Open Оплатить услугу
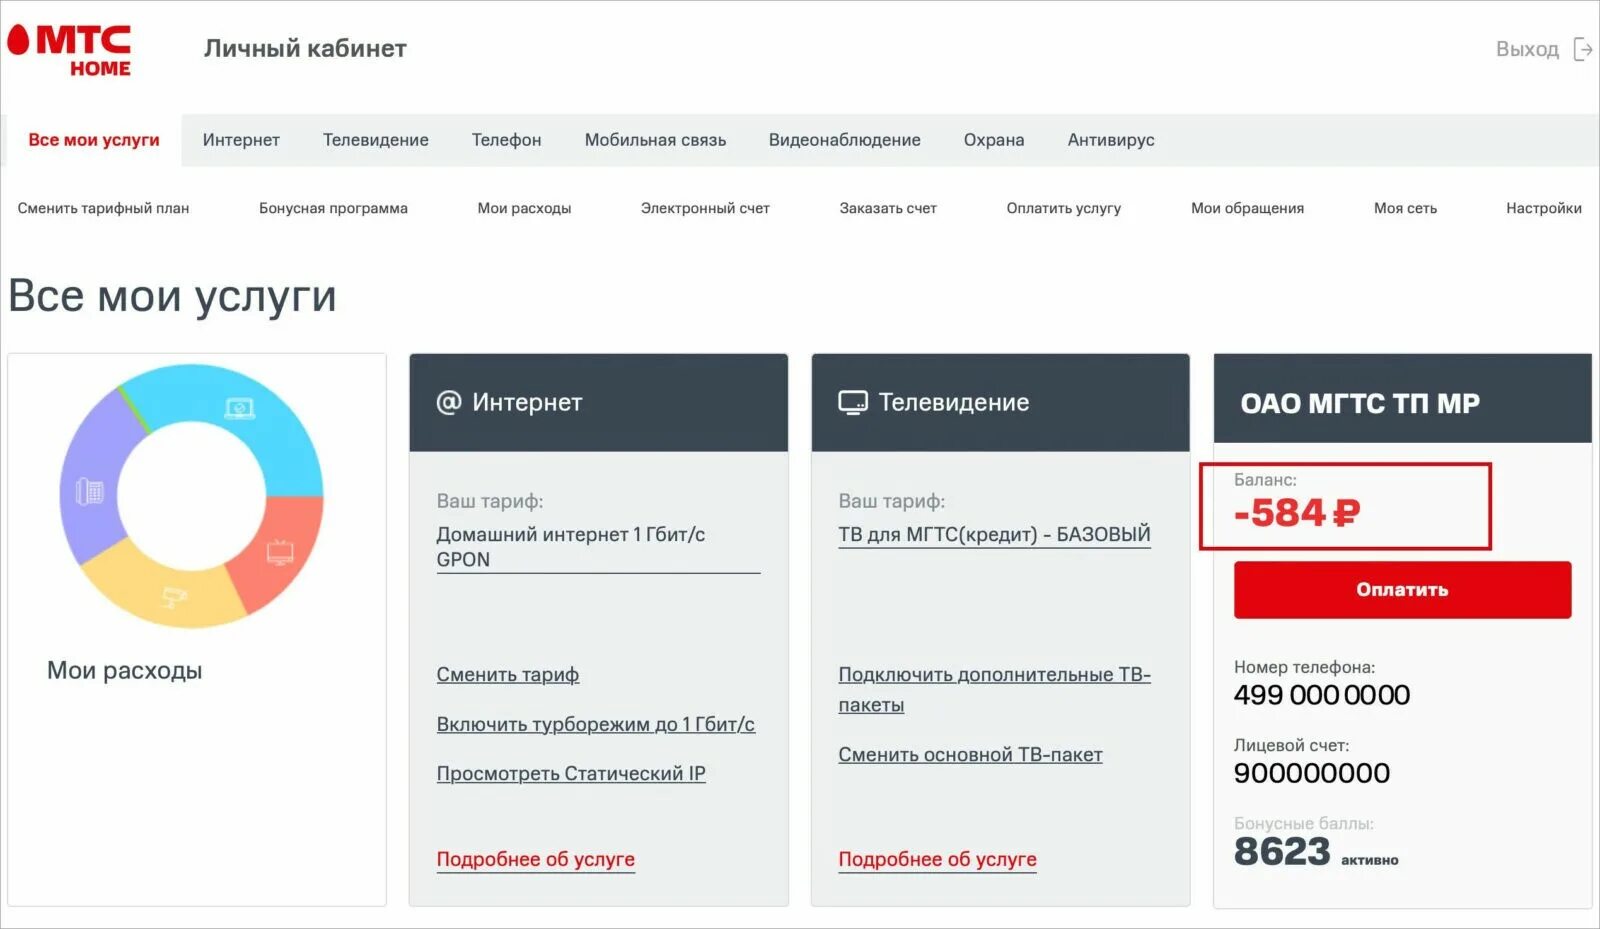This screenshot has height=929, width=1600. tap(1064, 208)
